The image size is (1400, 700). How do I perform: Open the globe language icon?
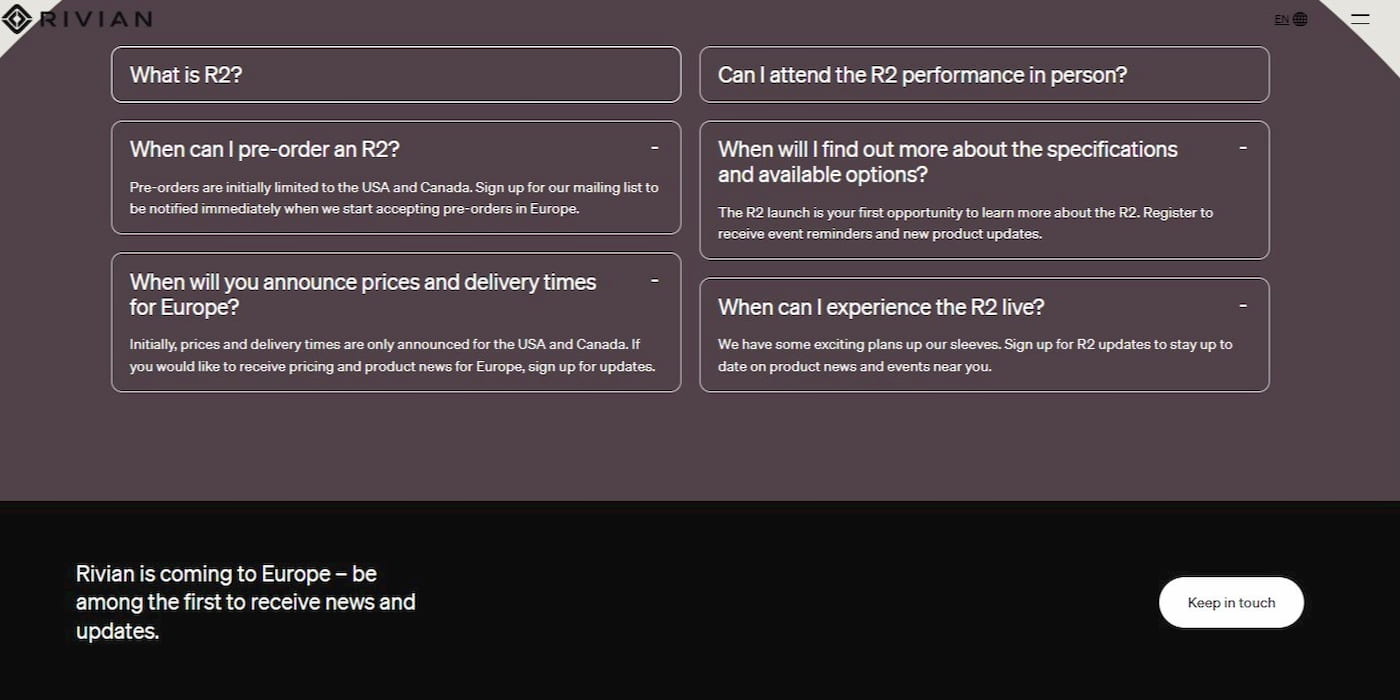pos(1298,18)
